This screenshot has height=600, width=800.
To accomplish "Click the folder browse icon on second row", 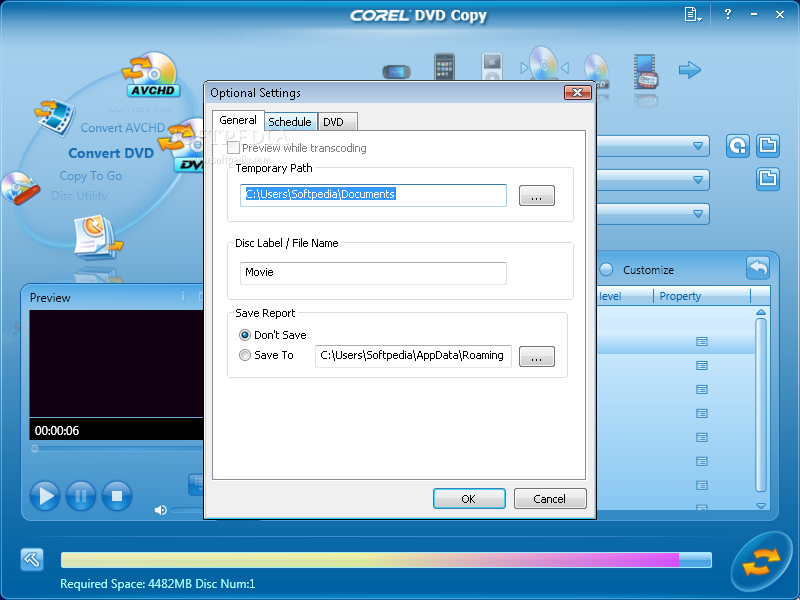I will [768, 179].
